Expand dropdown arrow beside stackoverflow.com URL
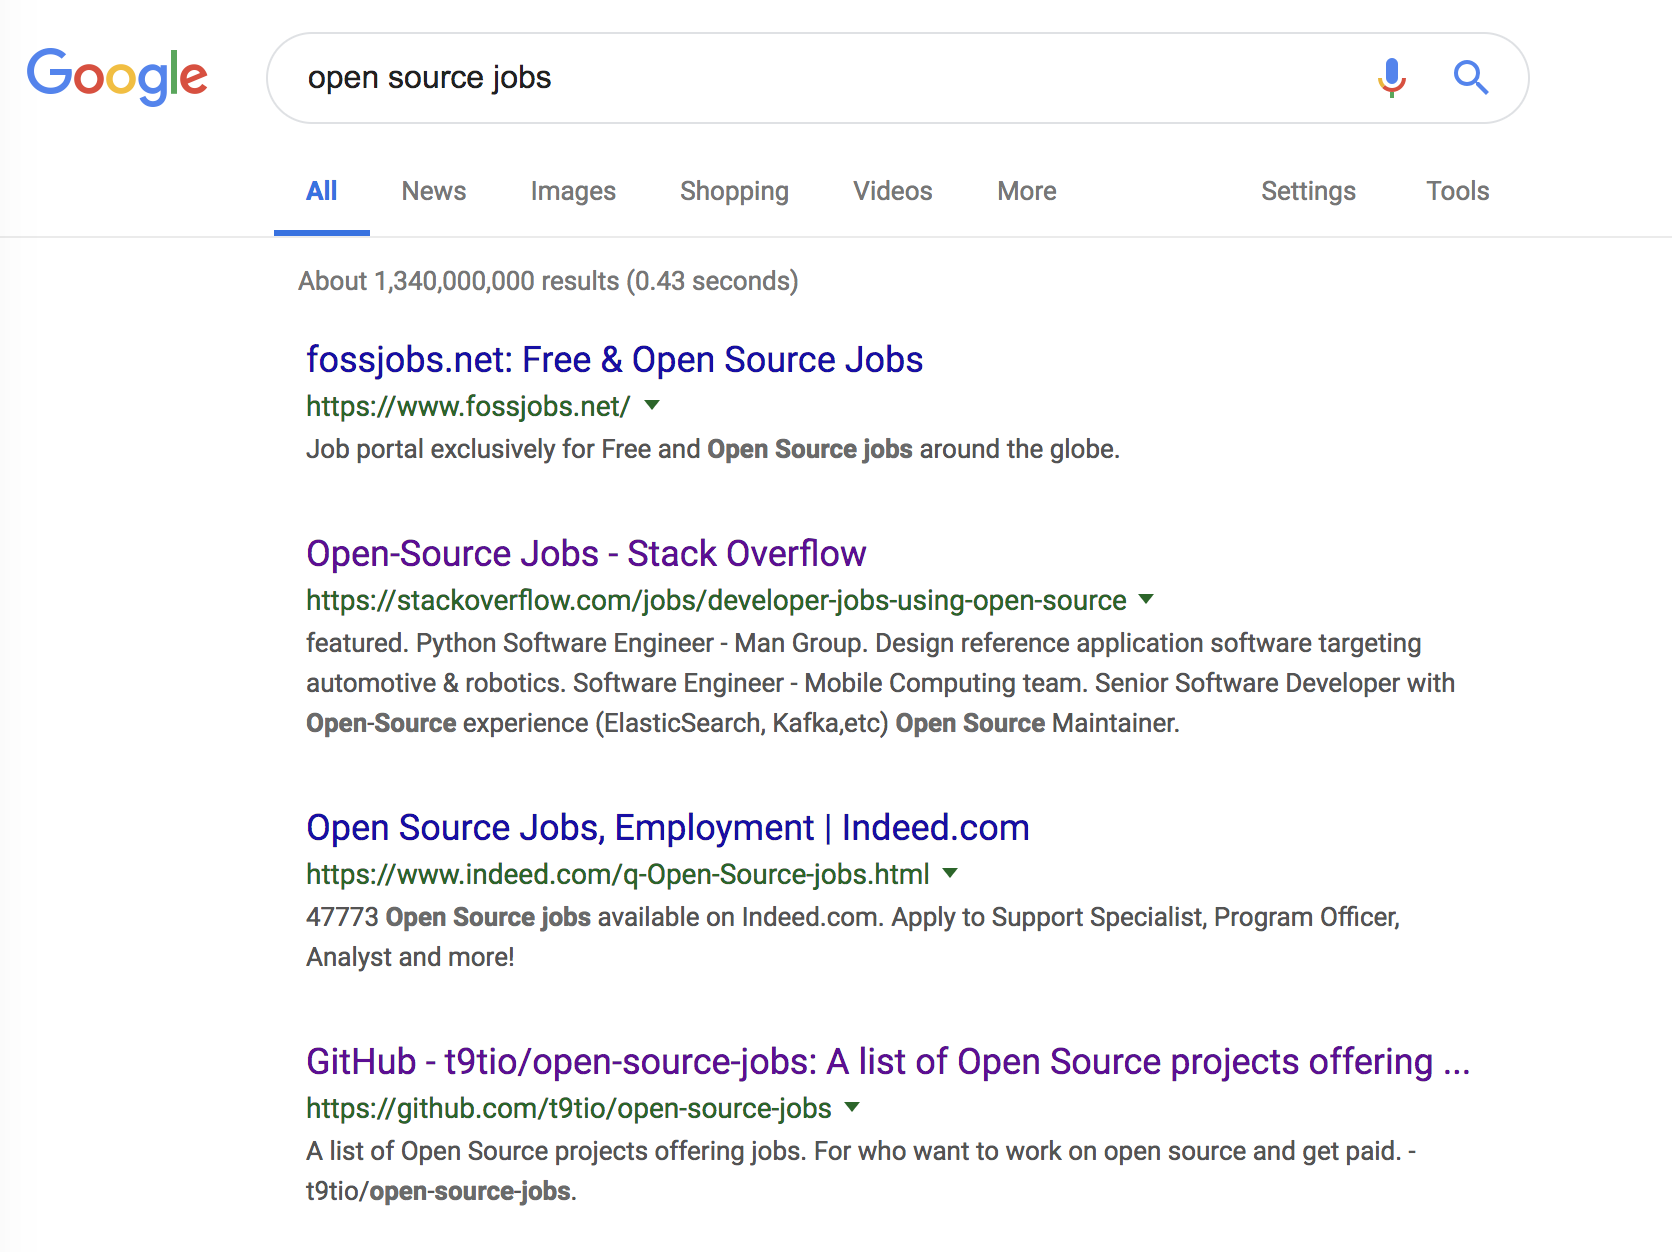Image resolution: width=1672 pixels, height=1252 pixels. pyautogui.click(x=1146, y=599)
